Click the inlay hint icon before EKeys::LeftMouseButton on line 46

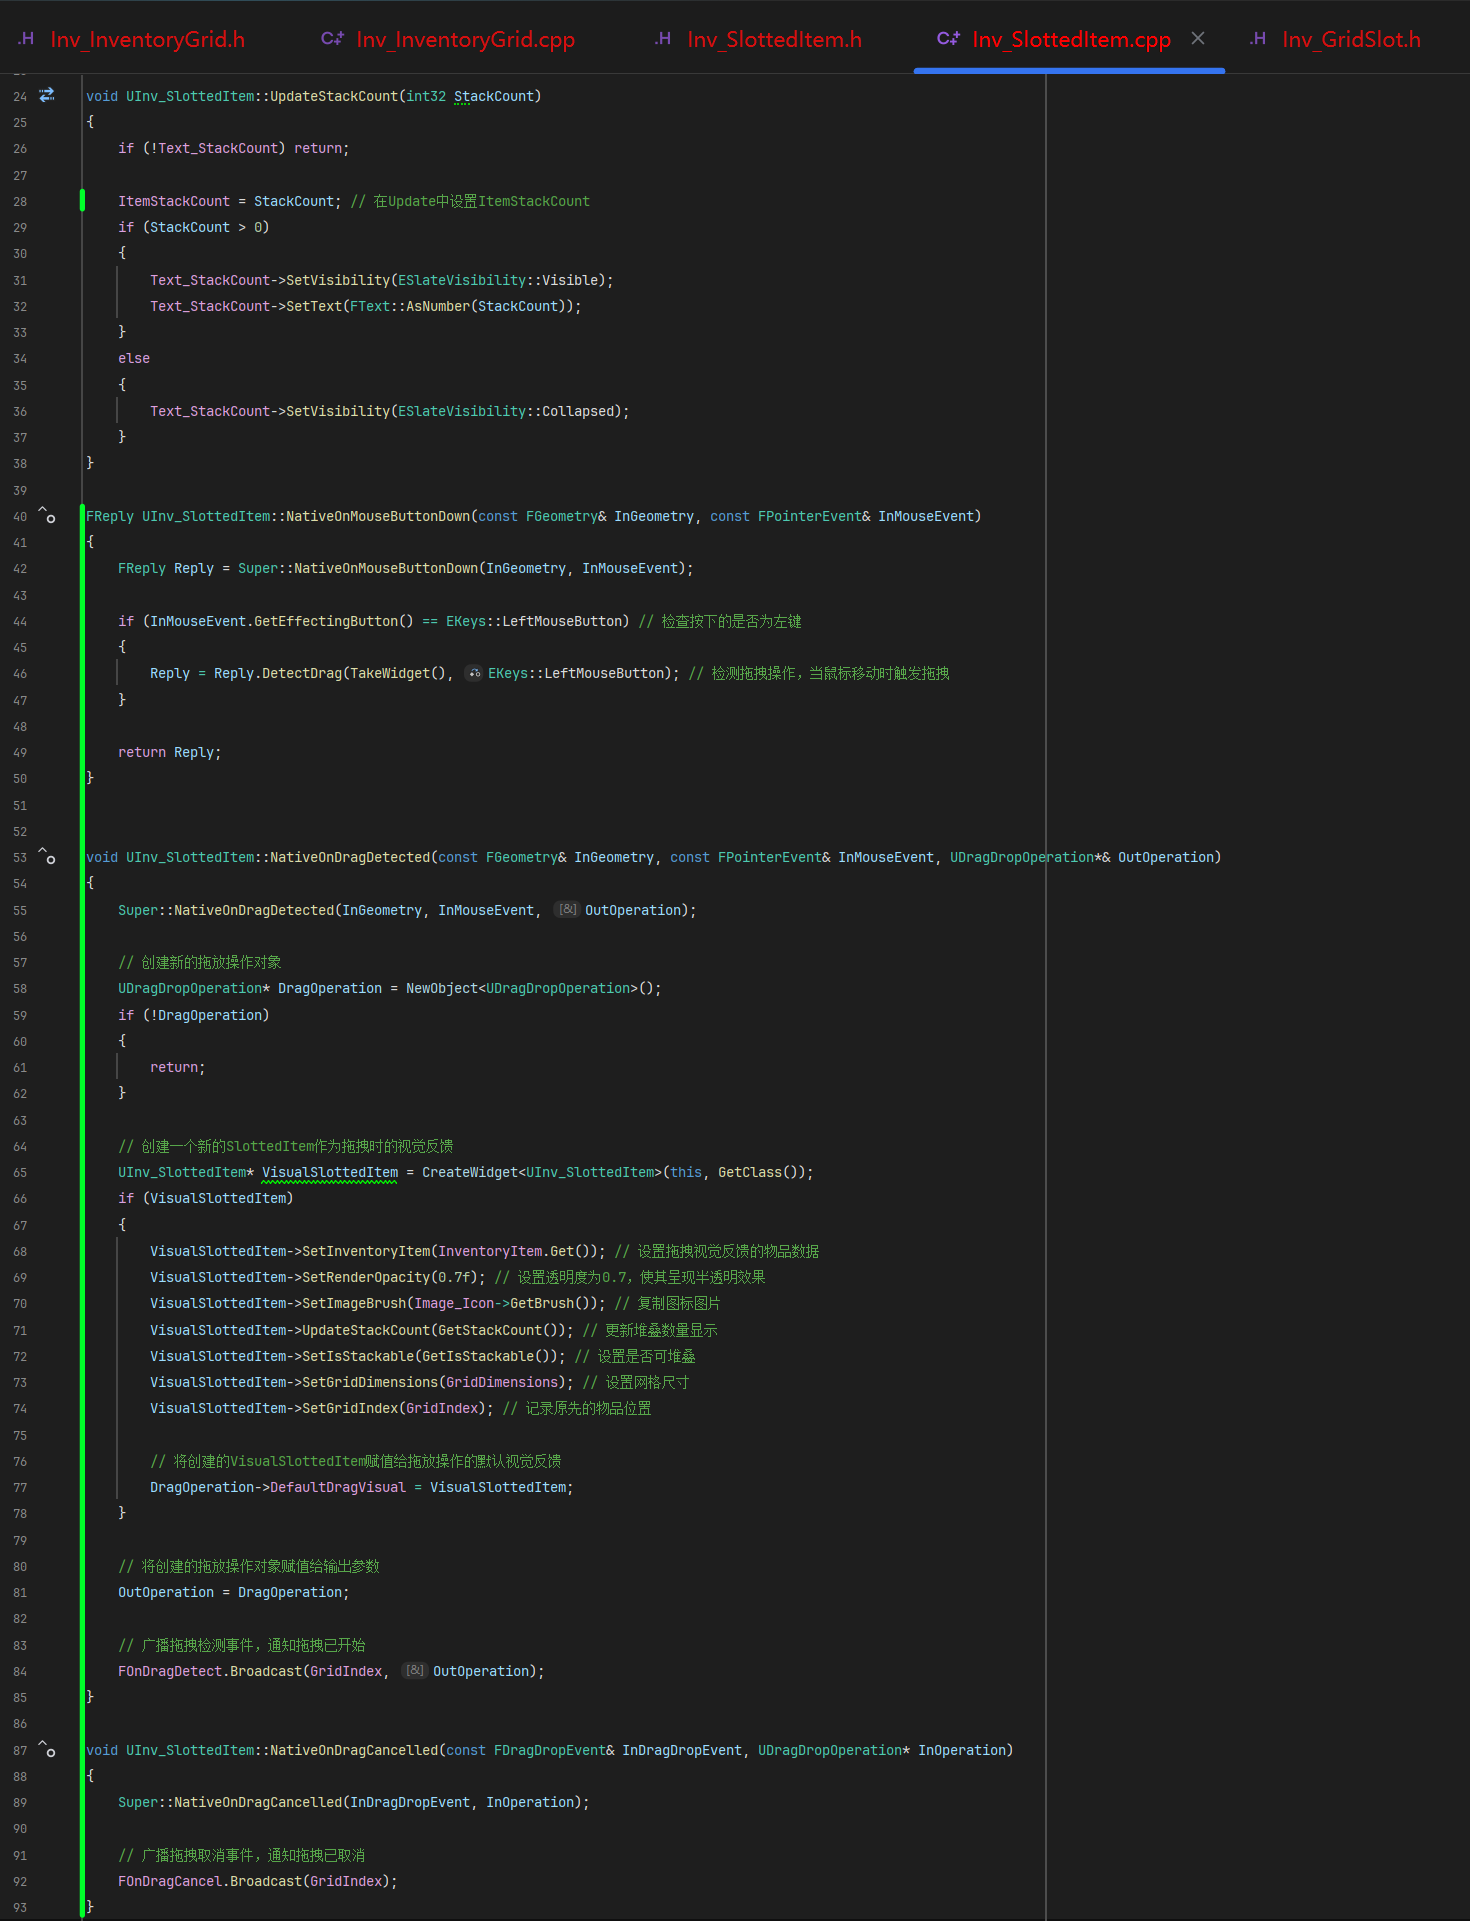(x=474, y=673)
